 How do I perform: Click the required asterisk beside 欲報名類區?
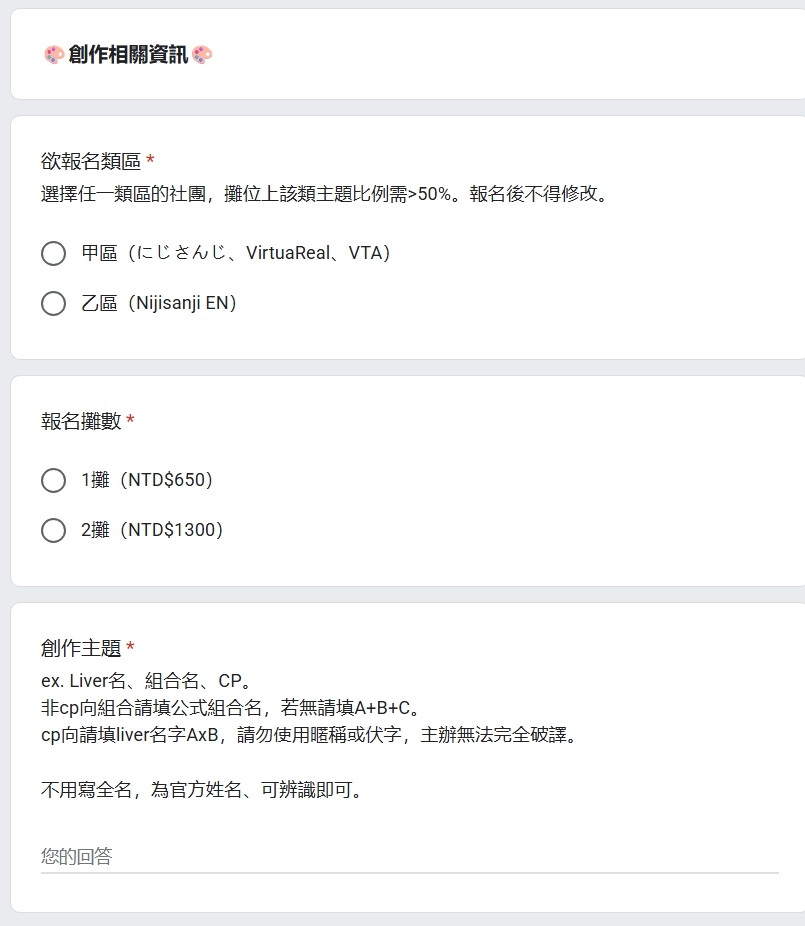(150, 159)
